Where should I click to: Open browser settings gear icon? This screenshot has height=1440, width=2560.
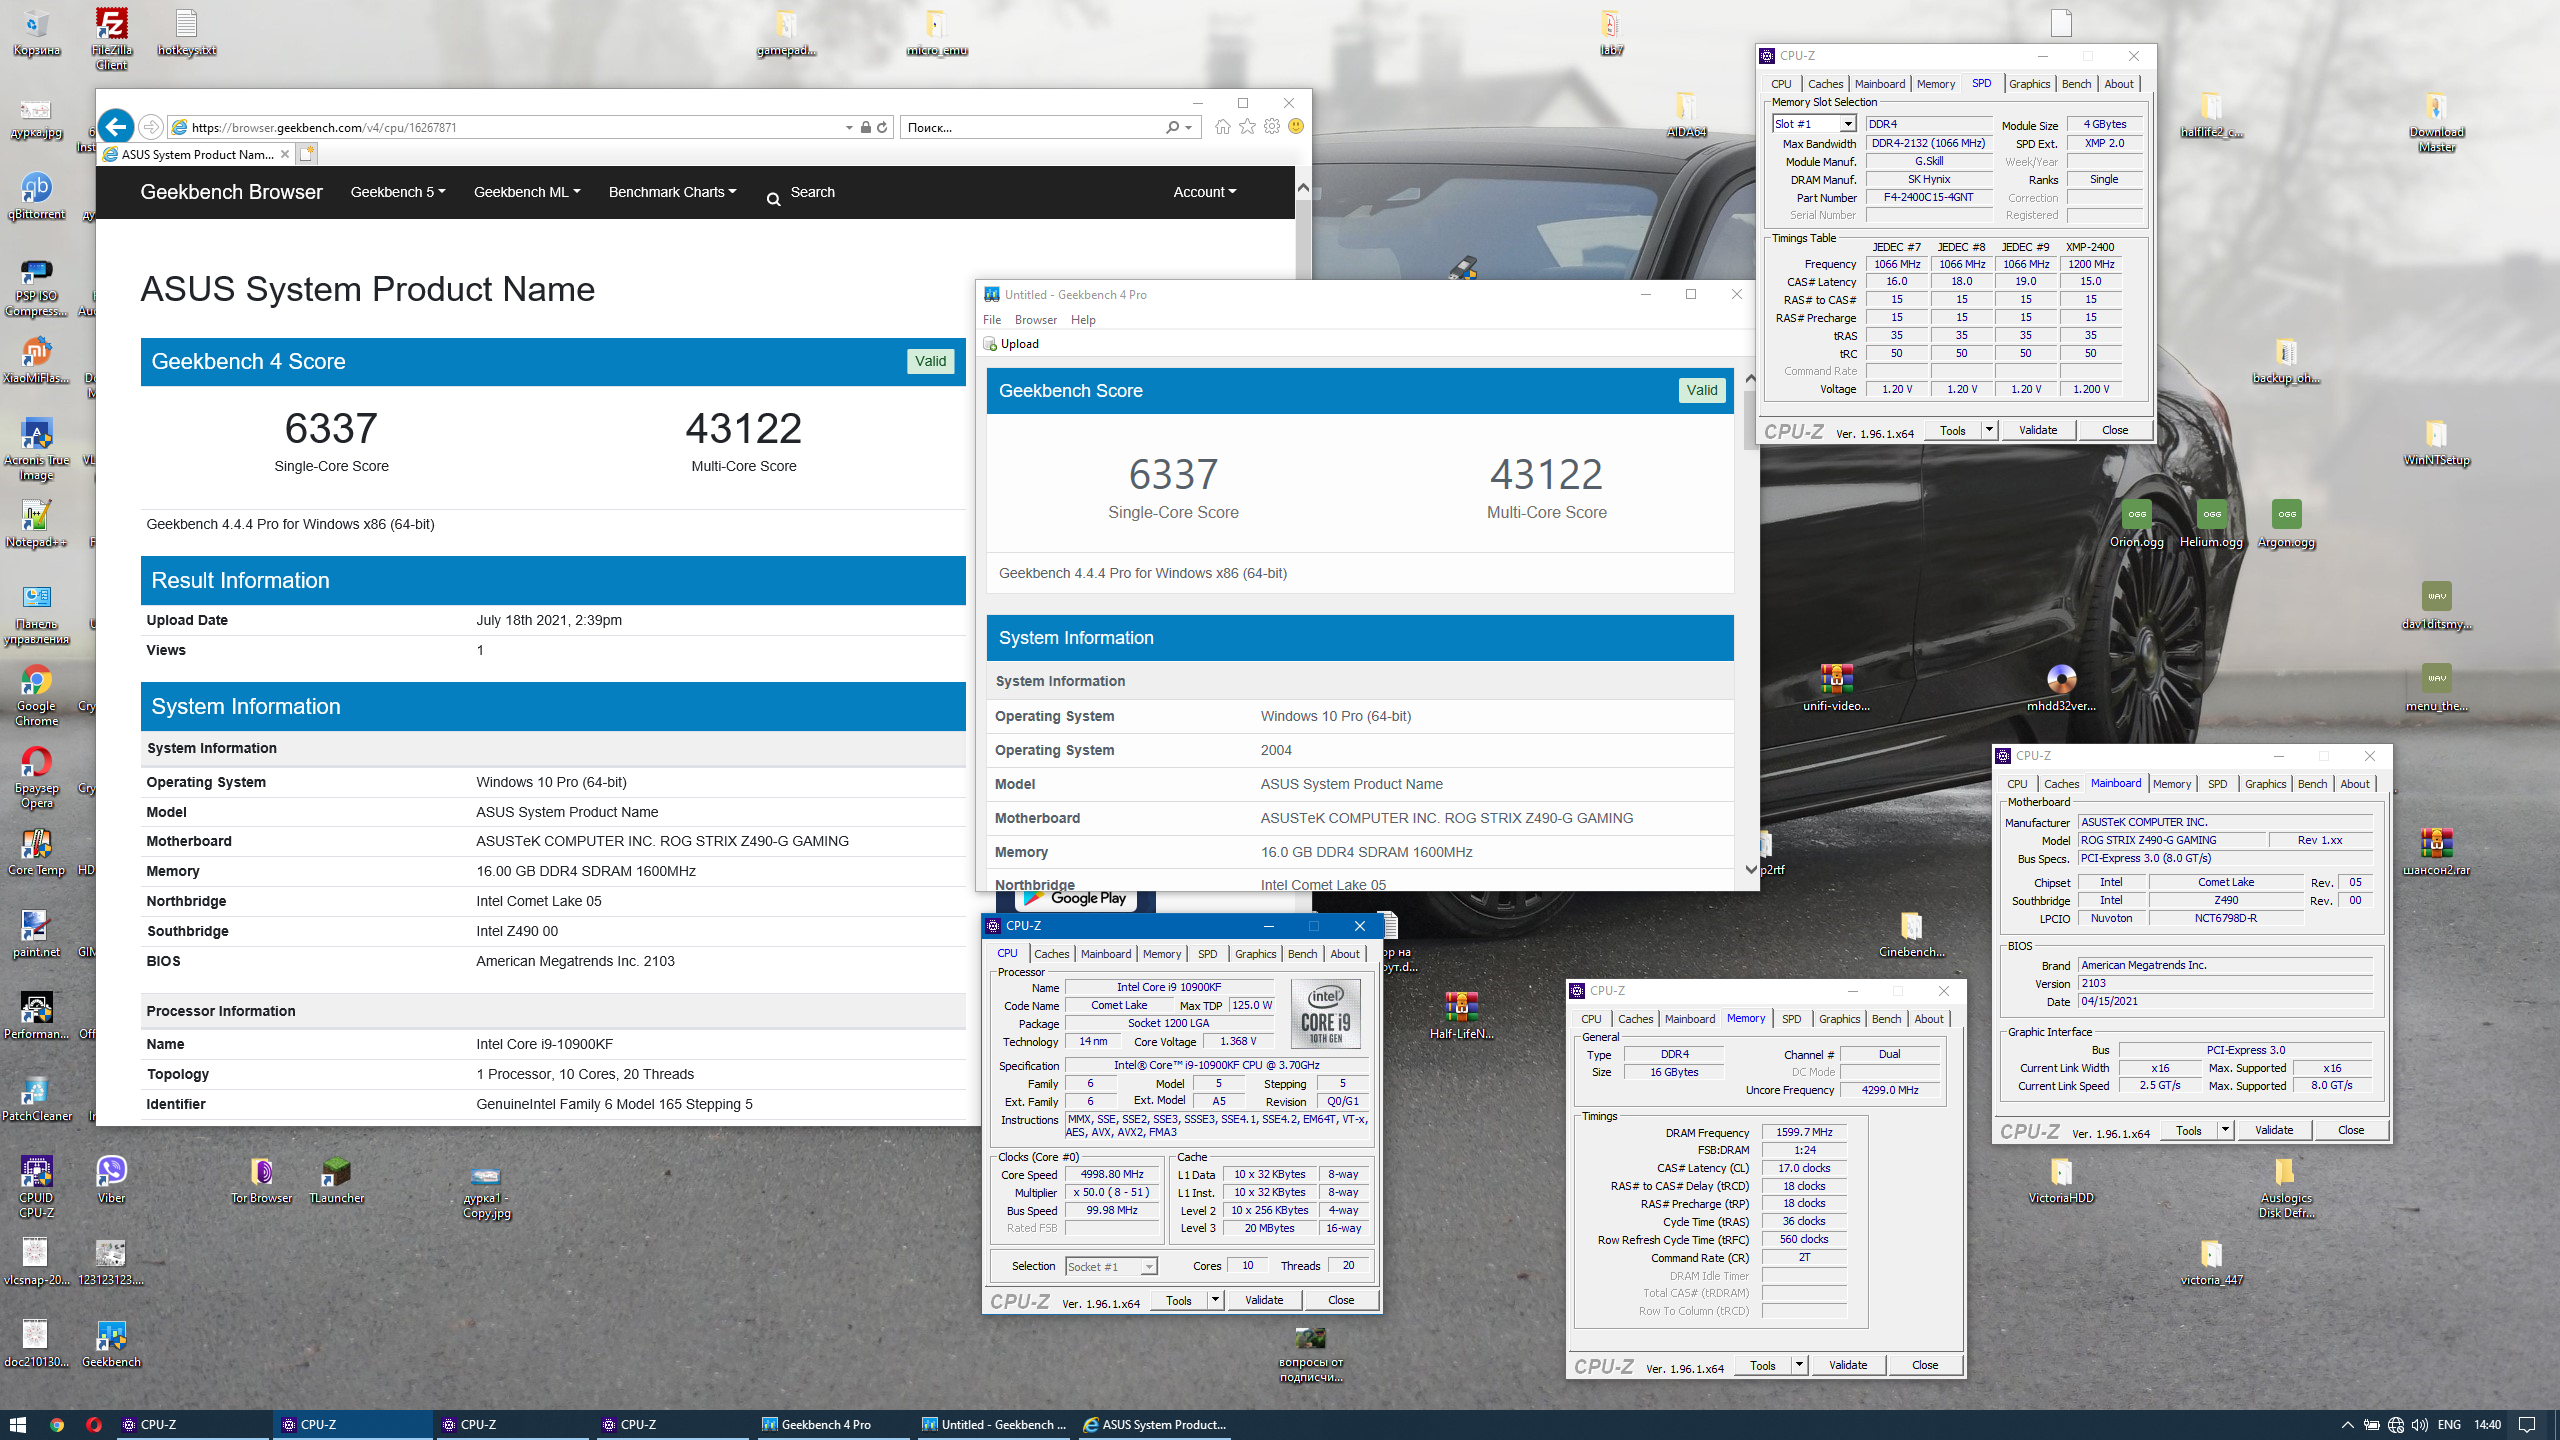(1272, 127)
